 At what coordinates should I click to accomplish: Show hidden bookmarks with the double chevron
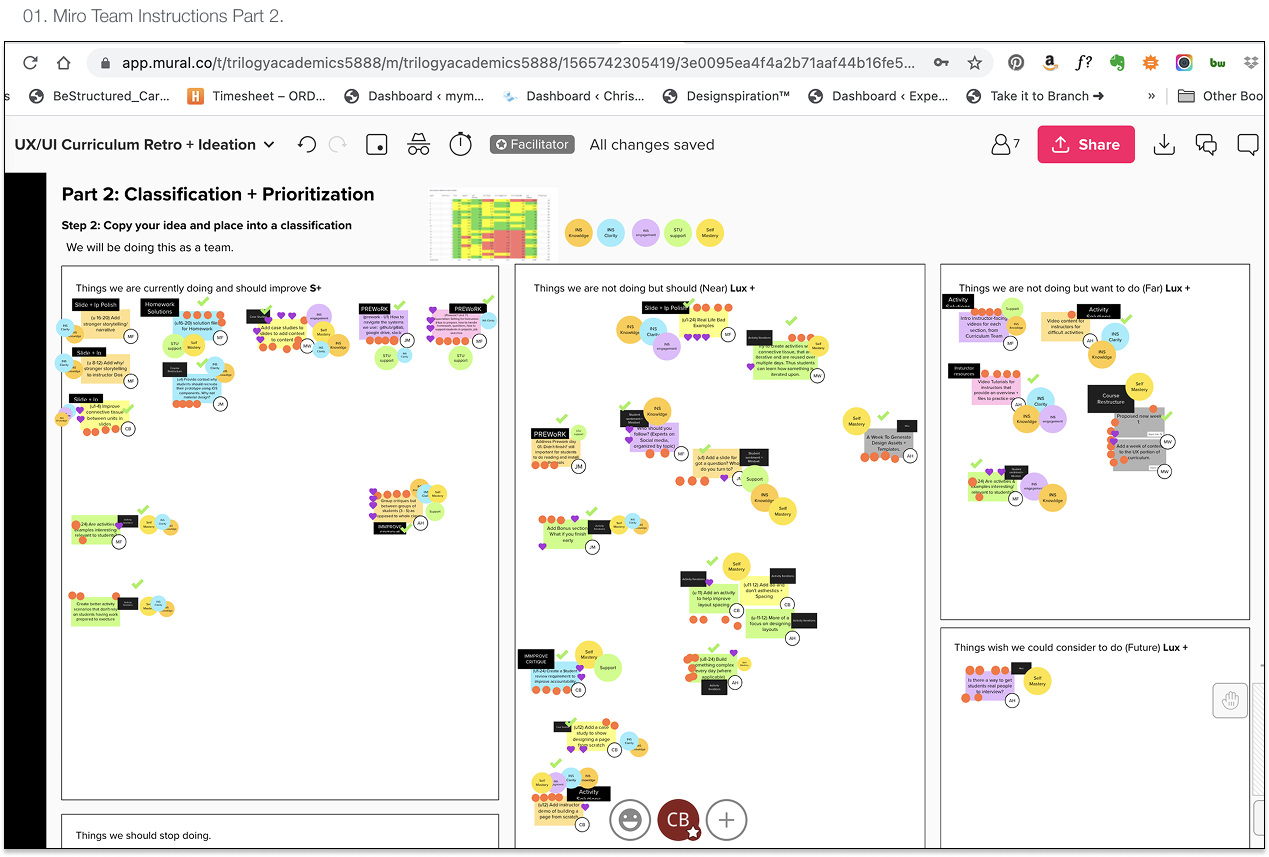click(x=1151, y=96)
